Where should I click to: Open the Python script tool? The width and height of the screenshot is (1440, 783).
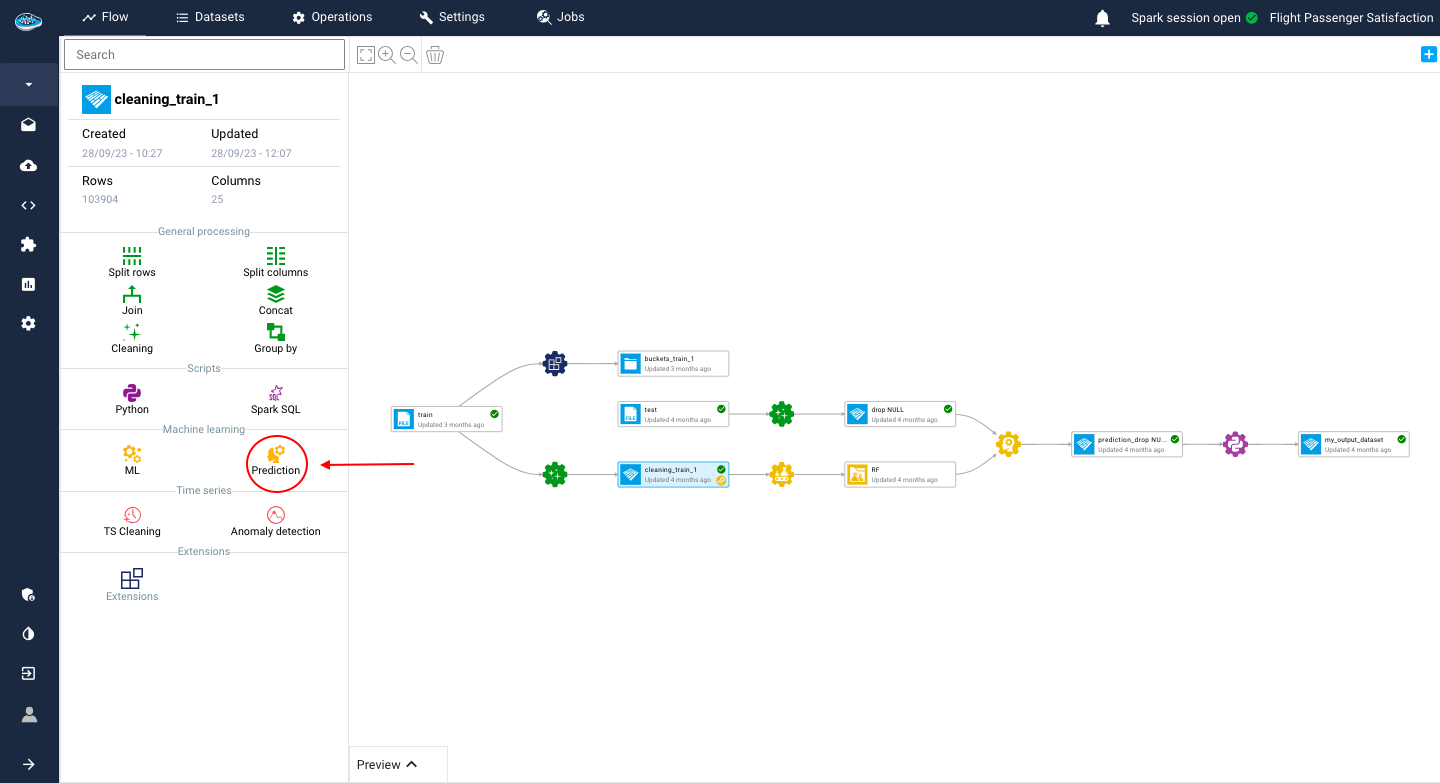pos(132,395)
